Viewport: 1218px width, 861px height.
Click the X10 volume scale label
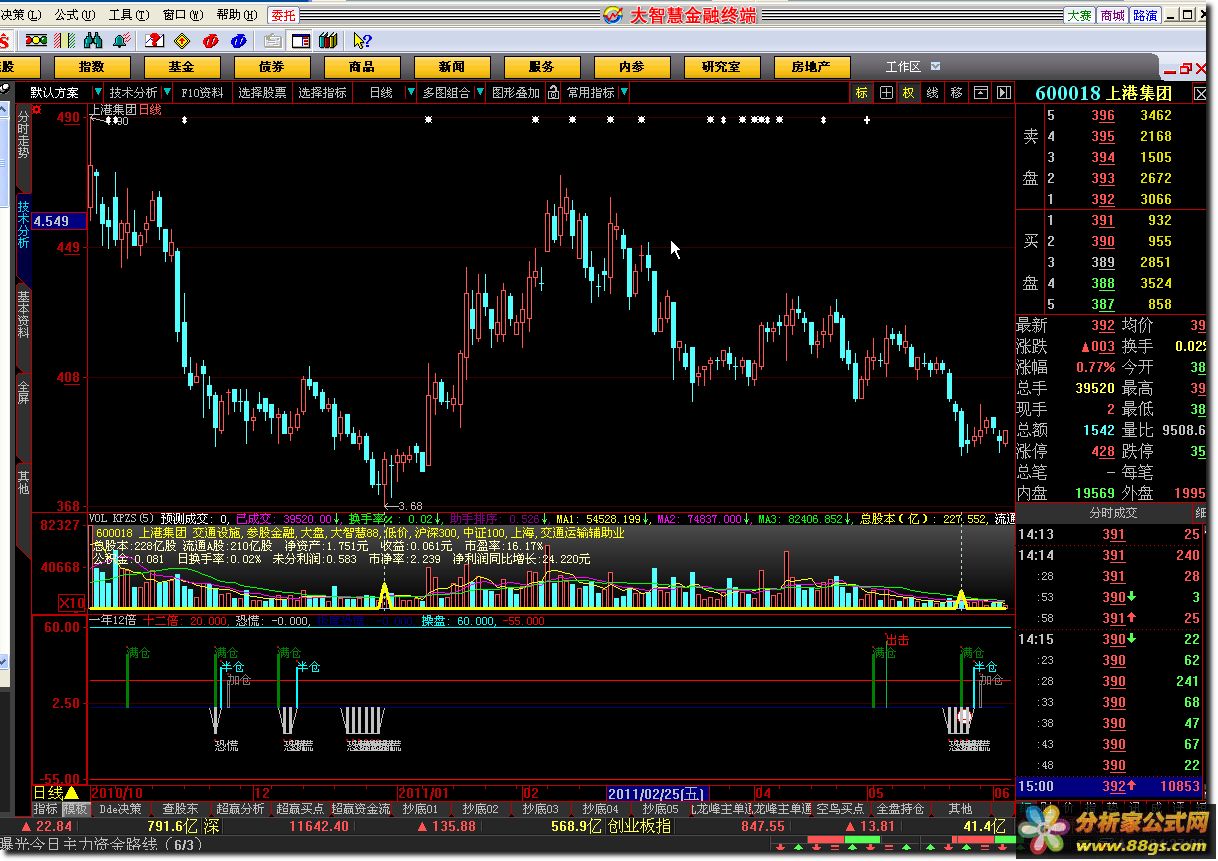(x=72, y=602)
